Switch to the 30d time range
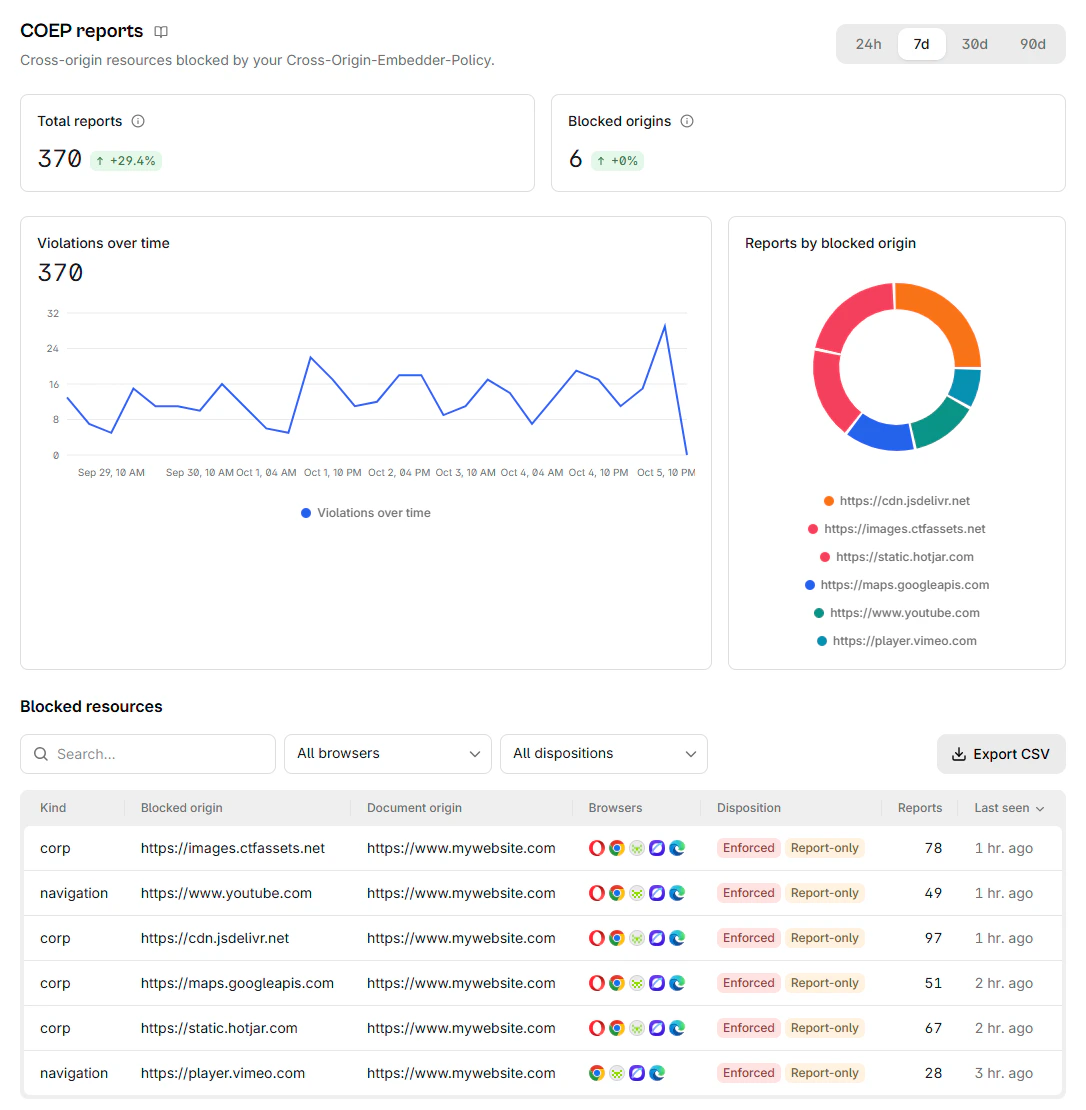The width and height of the screenshot is (1086, 1110). (974, 44)
